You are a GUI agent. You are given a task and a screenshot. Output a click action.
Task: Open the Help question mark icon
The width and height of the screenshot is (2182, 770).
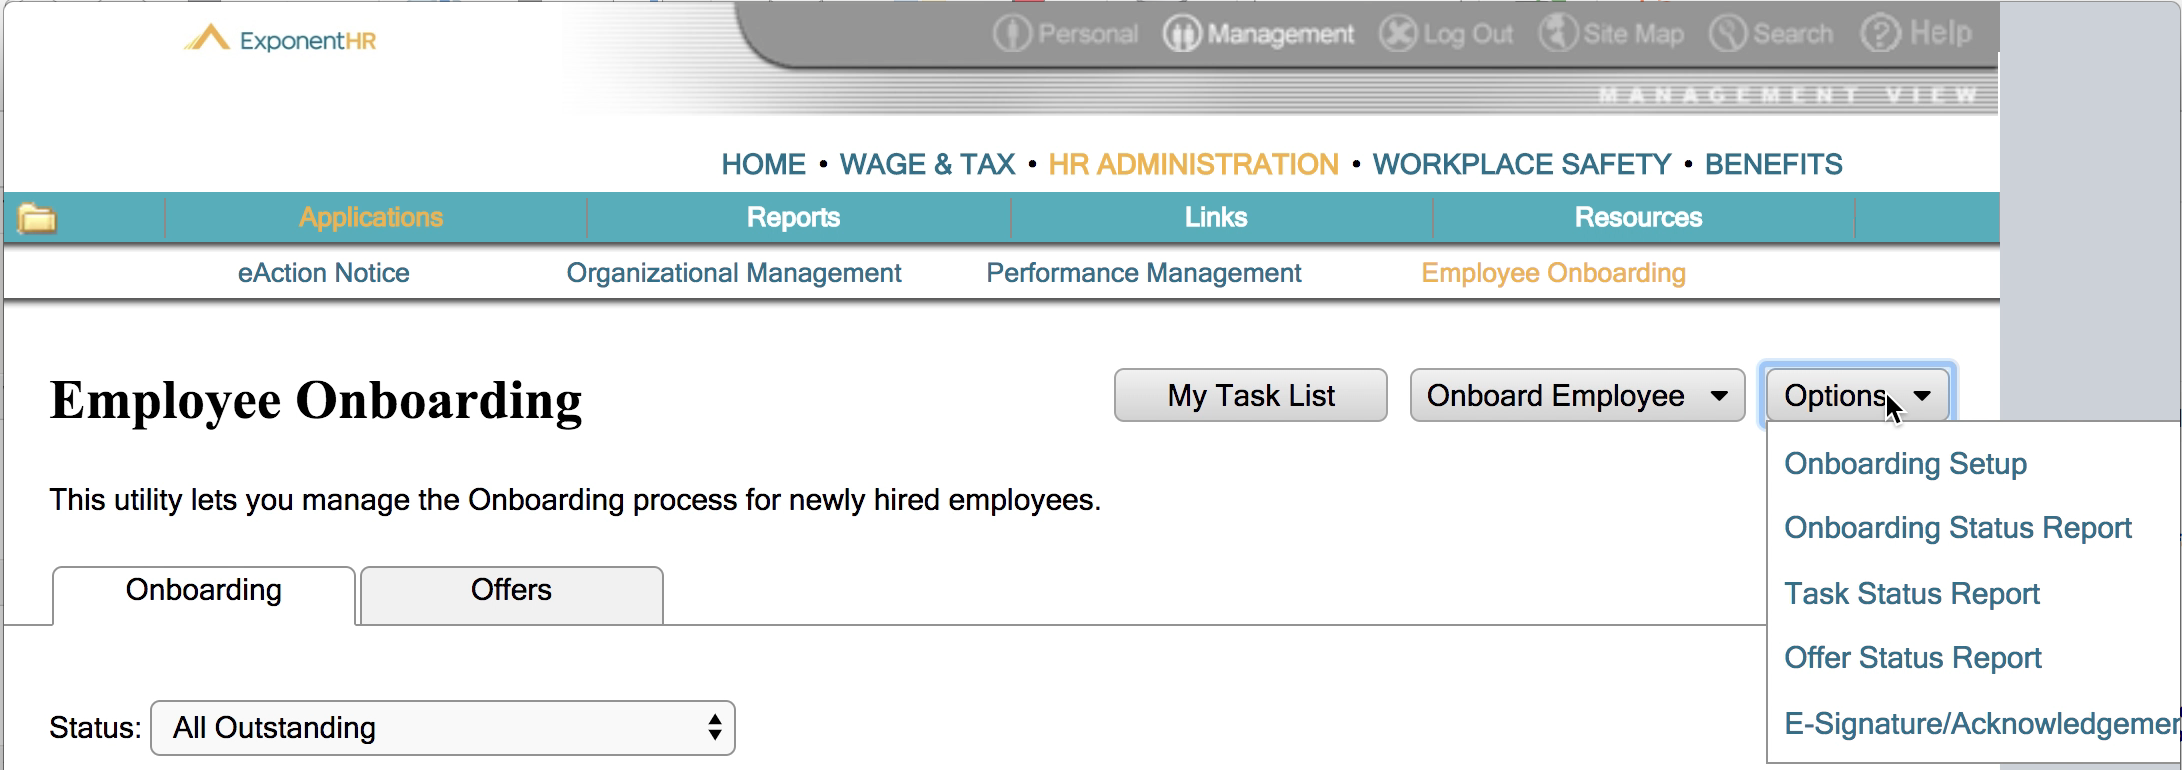(x=1880, y=34)
